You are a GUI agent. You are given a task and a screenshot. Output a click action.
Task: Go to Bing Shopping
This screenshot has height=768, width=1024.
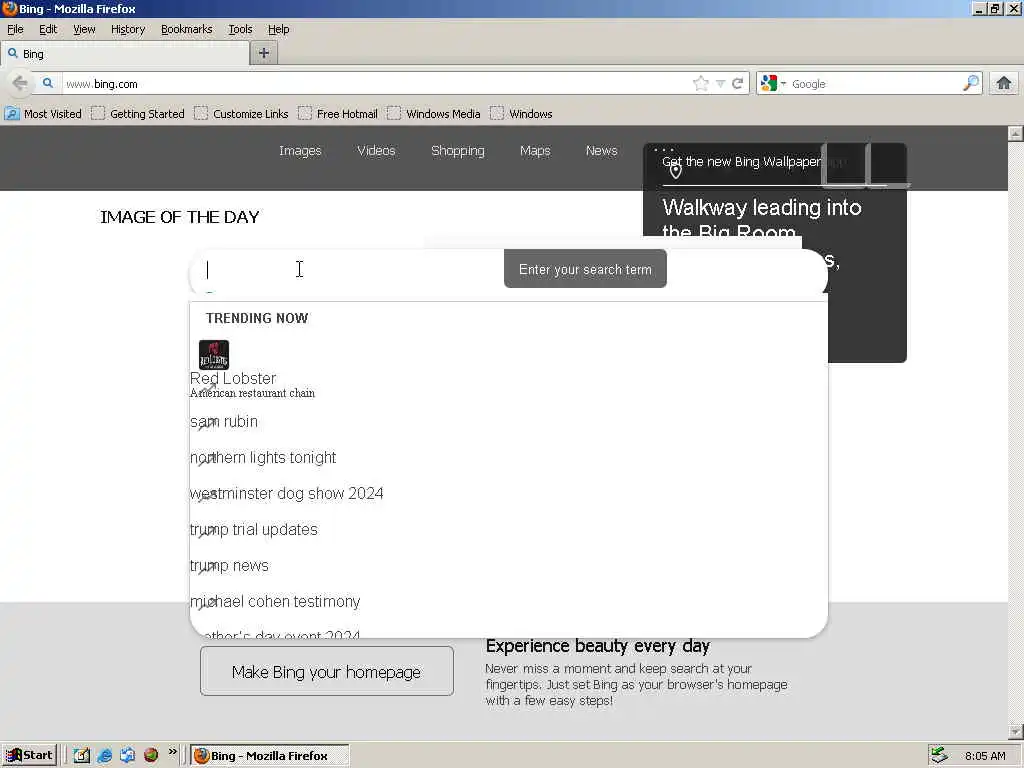pos(458,151)
